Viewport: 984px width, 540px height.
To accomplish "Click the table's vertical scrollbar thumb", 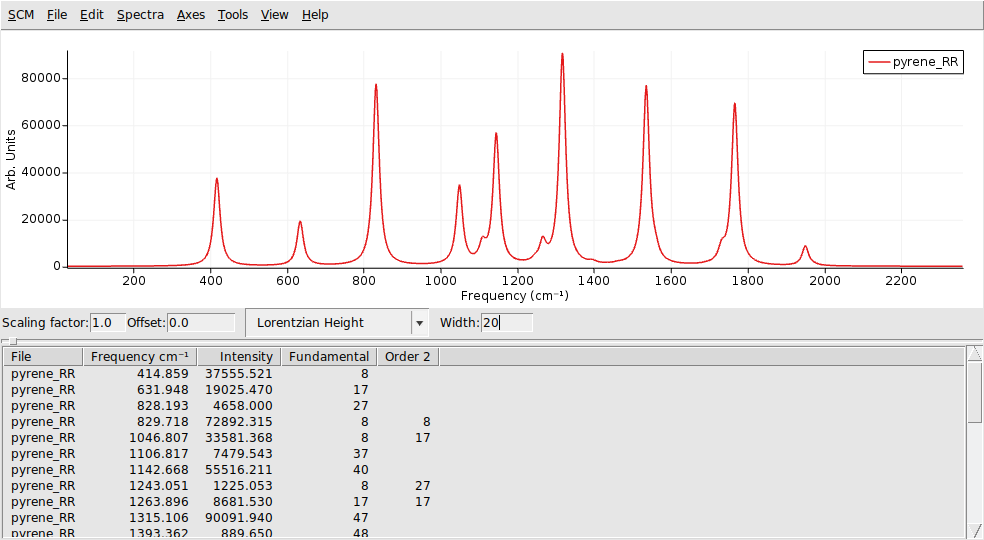I will [975, 395].
